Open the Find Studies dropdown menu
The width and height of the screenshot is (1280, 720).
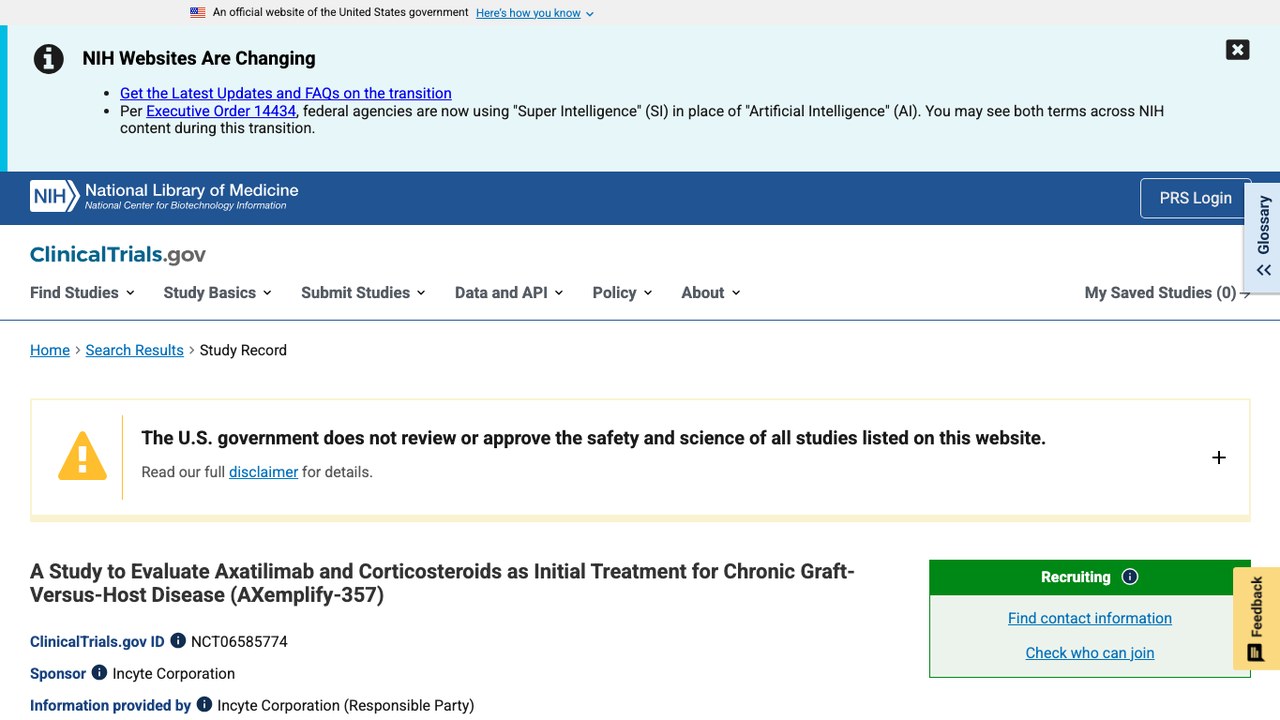point(82,293)
